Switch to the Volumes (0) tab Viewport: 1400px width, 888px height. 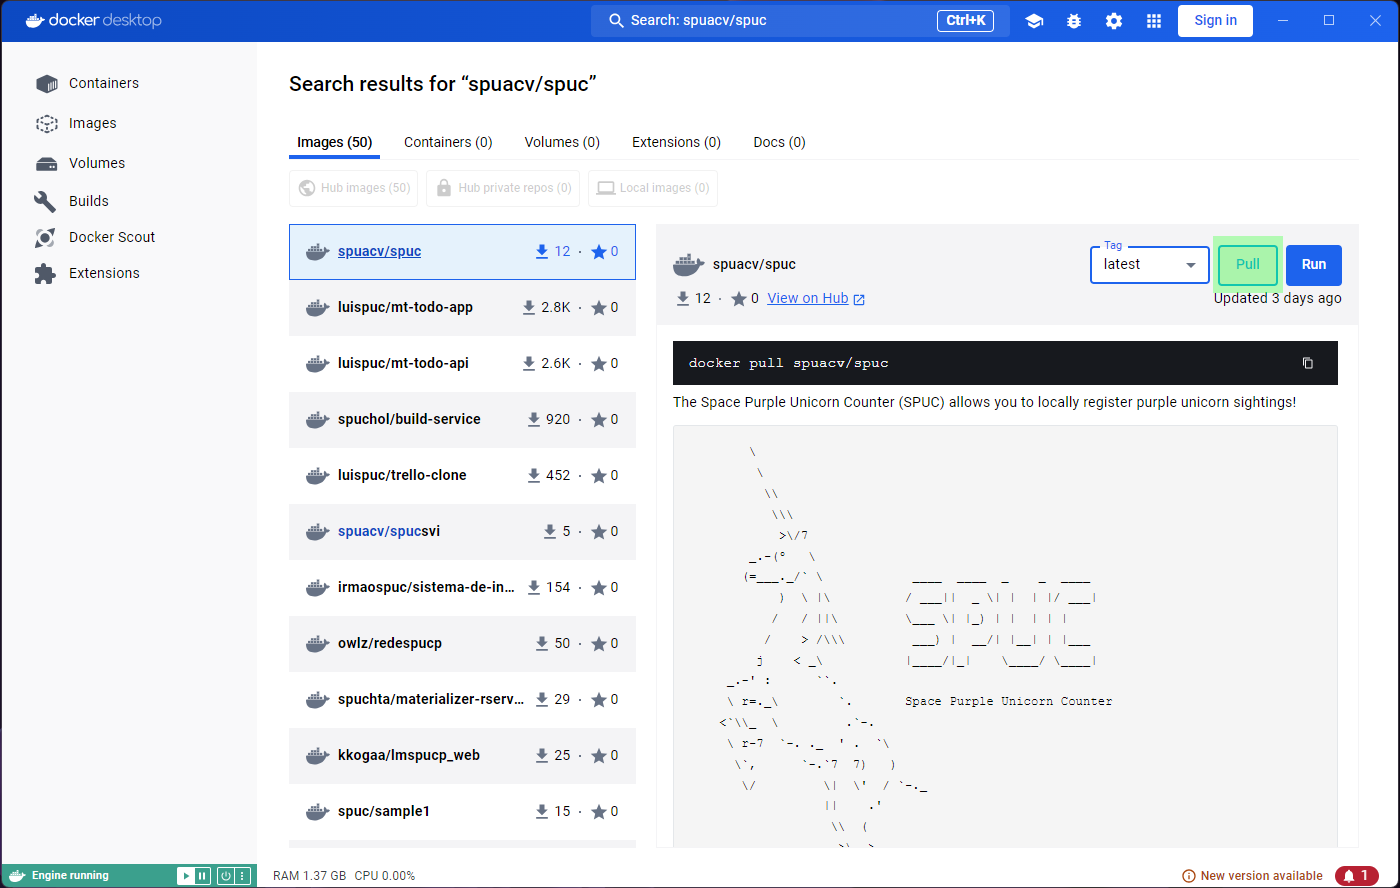[562, 143]
